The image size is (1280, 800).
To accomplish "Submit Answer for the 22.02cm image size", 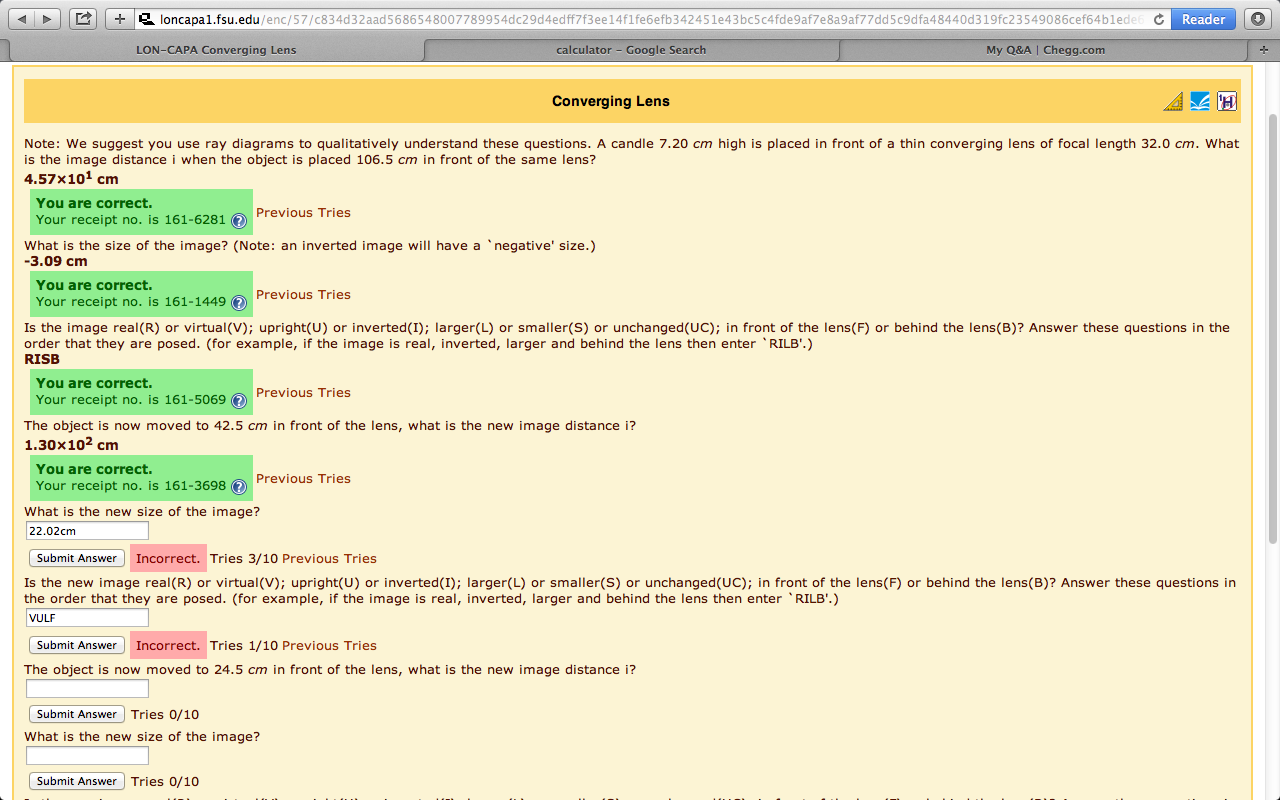I will [x=76, y=558].
